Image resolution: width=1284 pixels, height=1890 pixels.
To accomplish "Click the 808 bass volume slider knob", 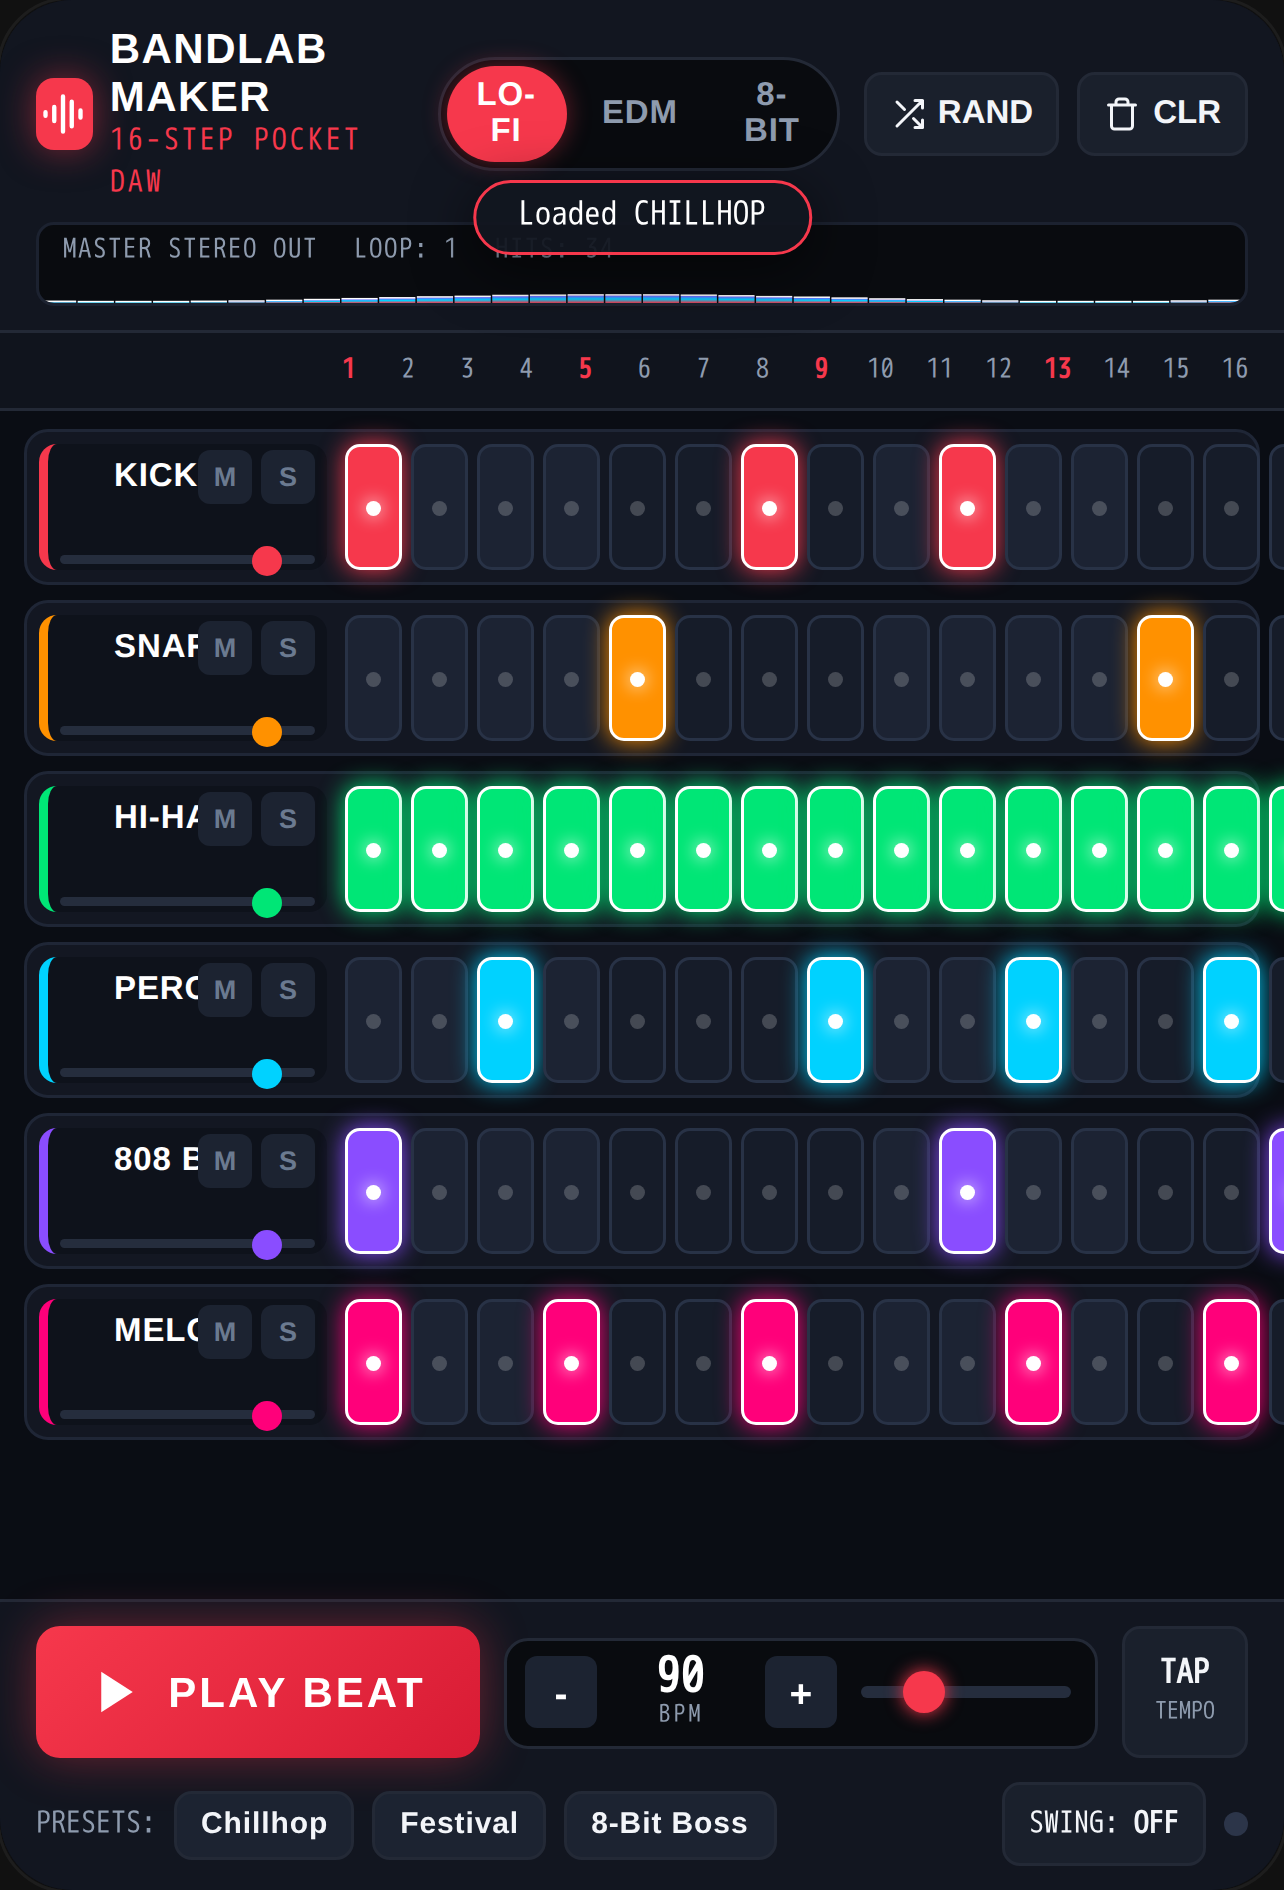I will pos(267,1245).
